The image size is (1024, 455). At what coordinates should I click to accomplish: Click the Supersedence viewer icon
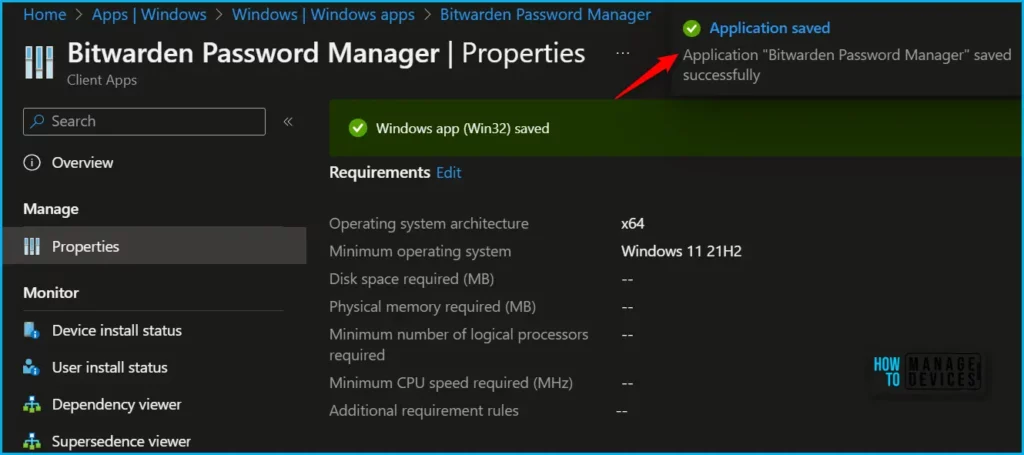(31, 441)
